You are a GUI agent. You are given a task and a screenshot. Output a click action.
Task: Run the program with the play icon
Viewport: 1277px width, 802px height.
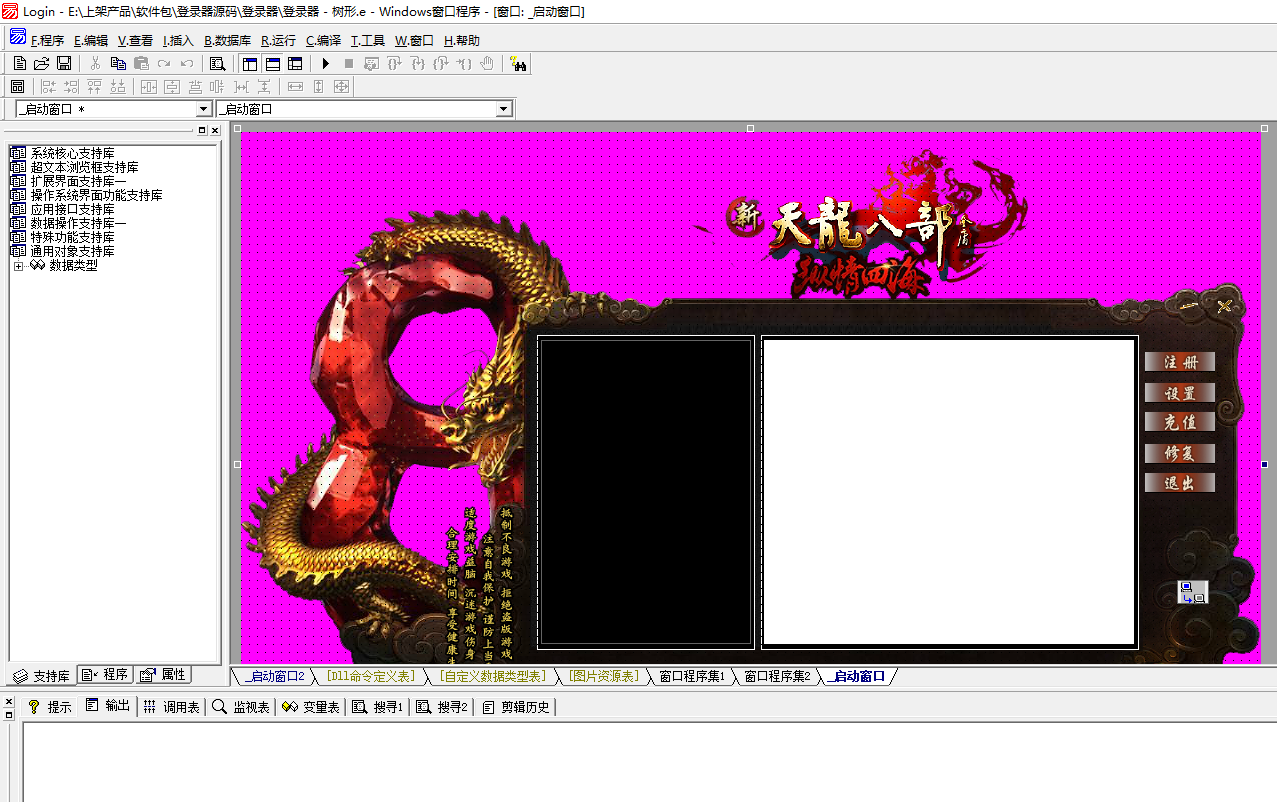click(x=325, y=64)
